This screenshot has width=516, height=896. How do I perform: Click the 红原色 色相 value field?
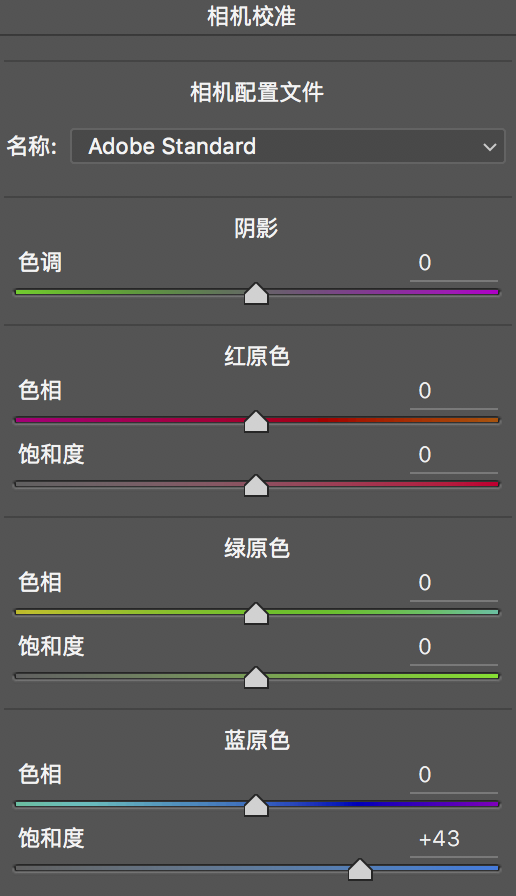pyautogui.click(x=454, y=391)
